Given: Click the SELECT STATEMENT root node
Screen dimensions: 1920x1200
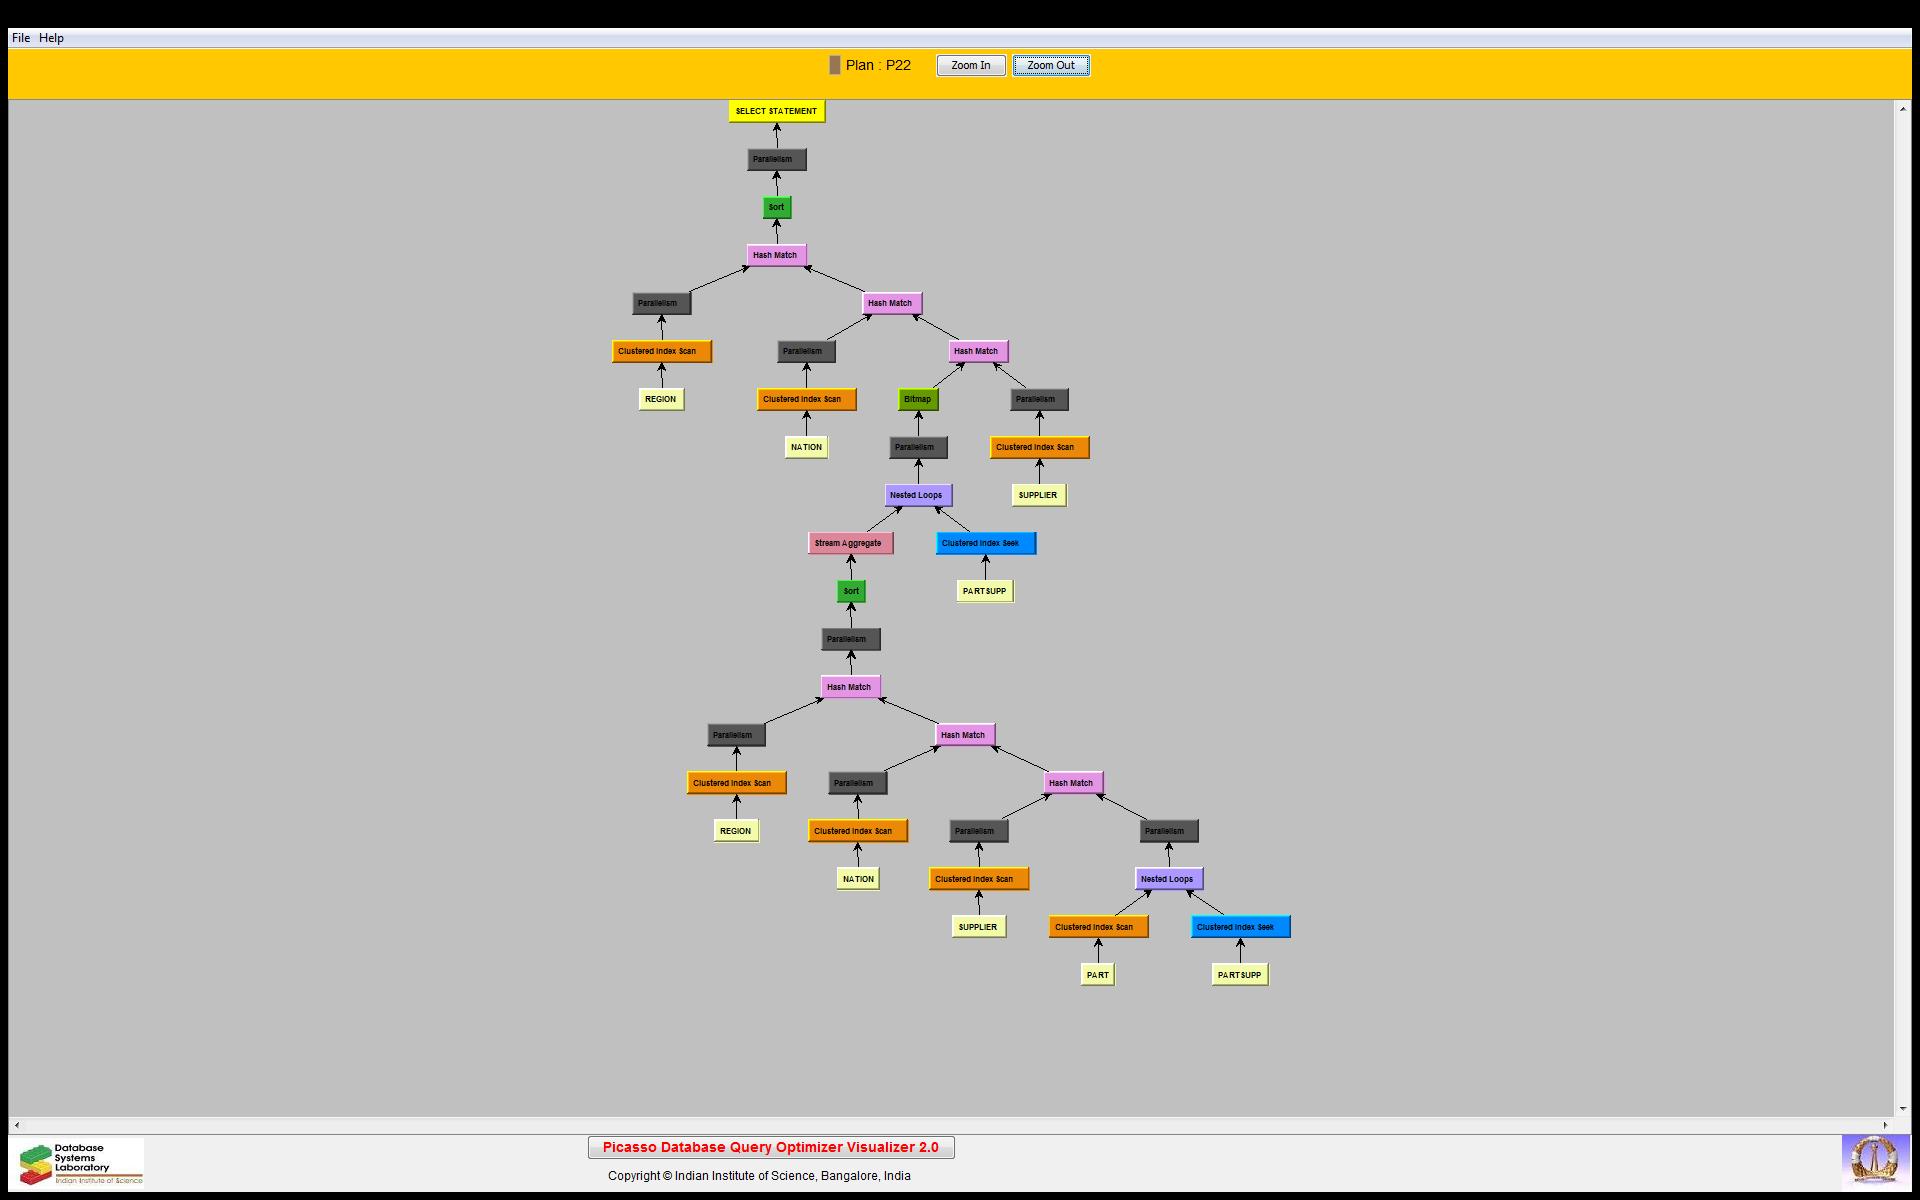Looking at the screenshot, I should tap(776, 111).
